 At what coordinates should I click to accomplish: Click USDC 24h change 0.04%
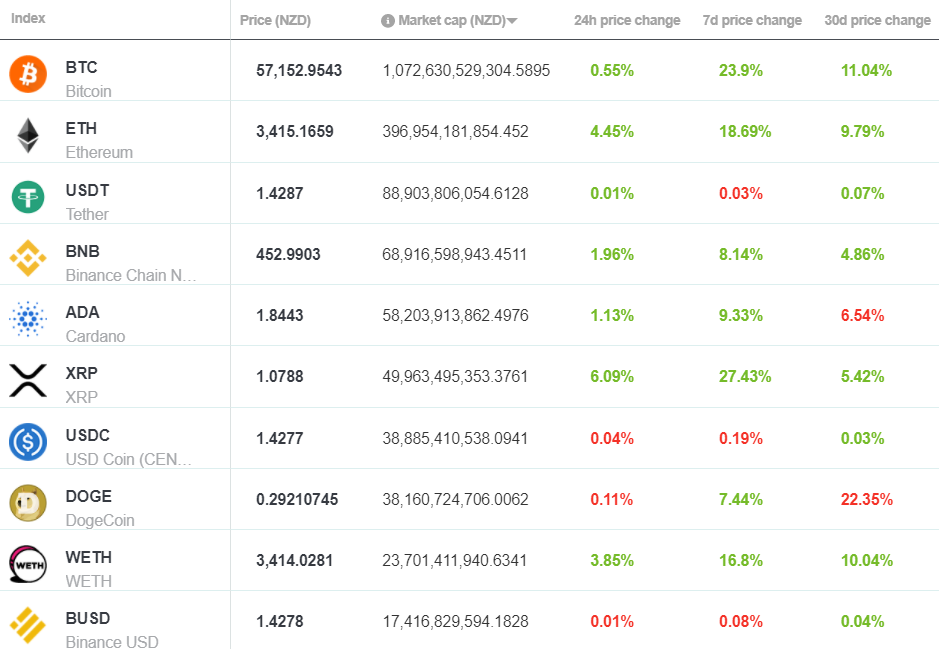point(612,438)
